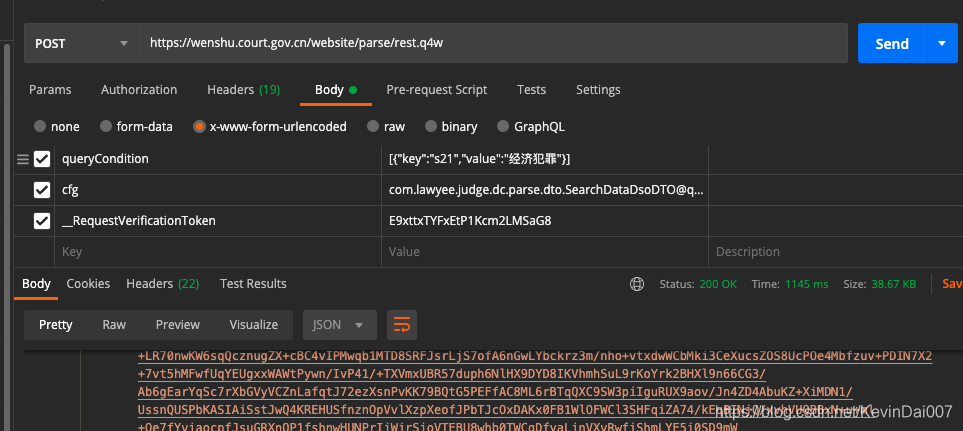The width and height of the screenshot is (963, 431).
Task: Click the 38.67 KB response size
Action: (894, 284)
